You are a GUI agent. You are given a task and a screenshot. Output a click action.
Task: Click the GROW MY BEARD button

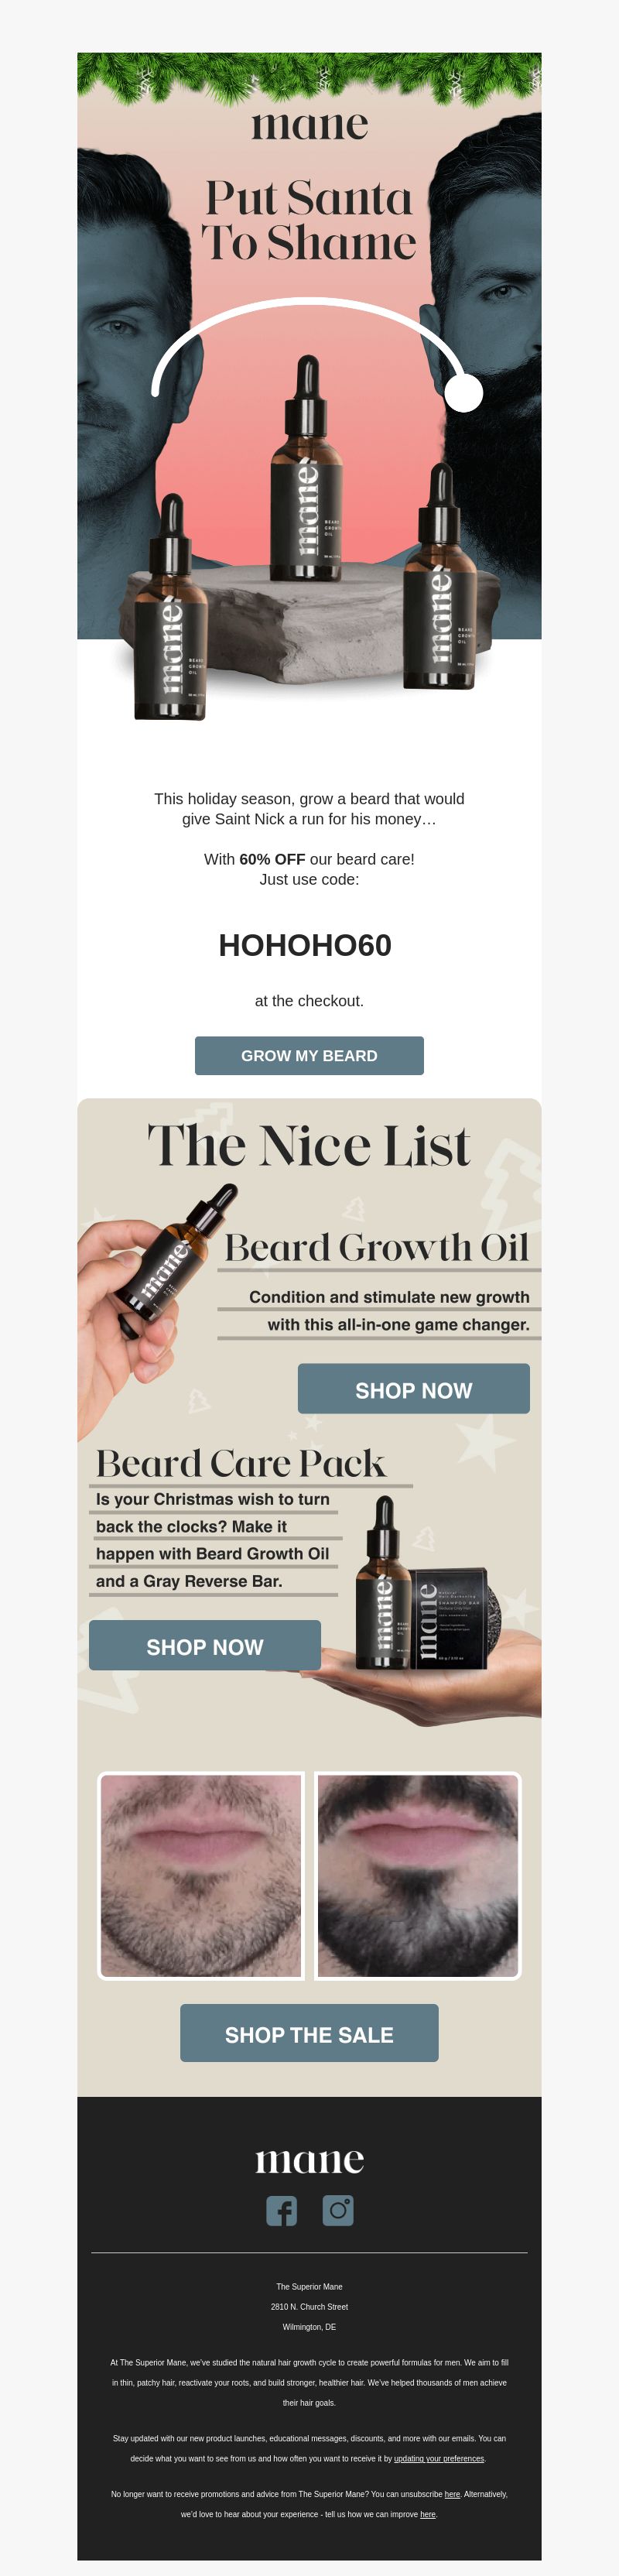click(309, 1055)
